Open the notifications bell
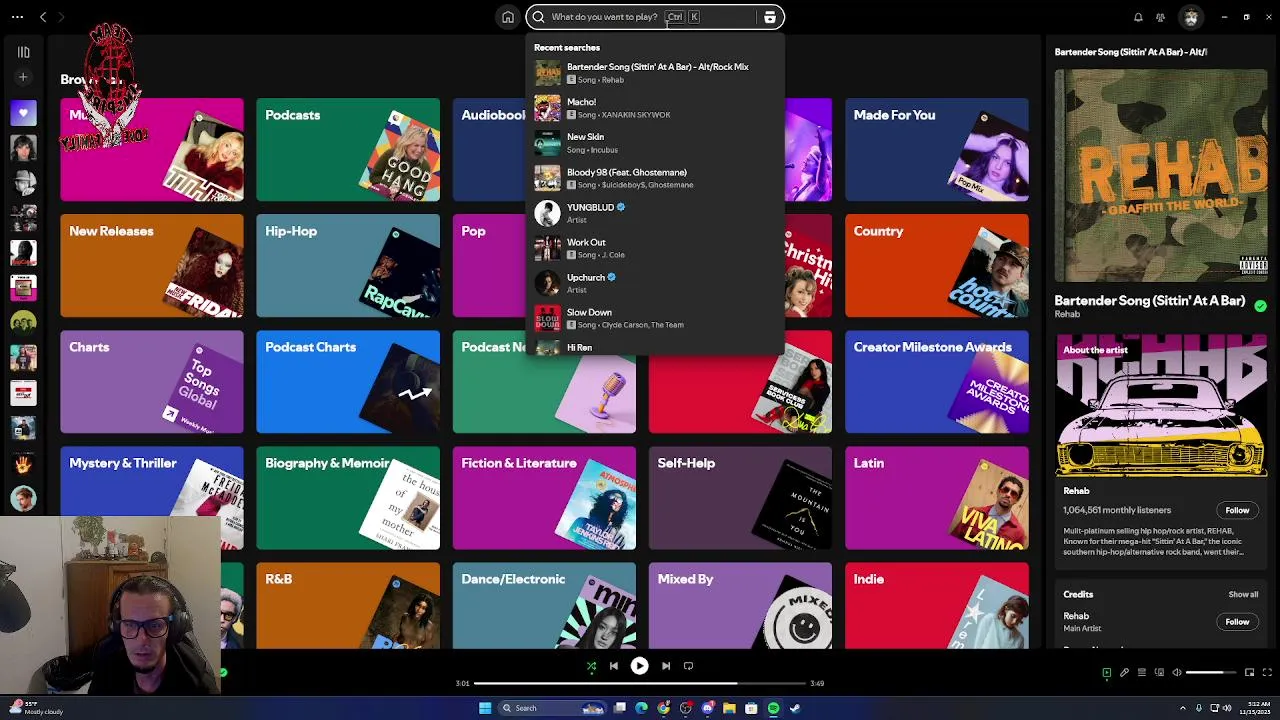 click(x=1138, y=17)
